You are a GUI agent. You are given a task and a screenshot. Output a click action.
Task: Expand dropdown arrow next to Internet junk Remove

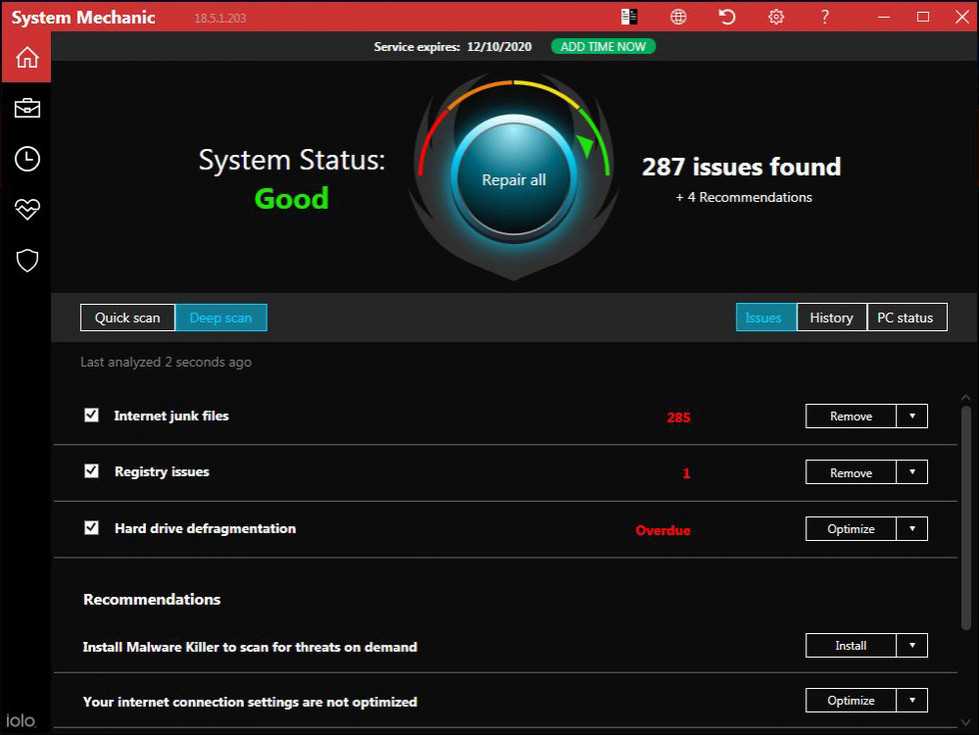912,416
